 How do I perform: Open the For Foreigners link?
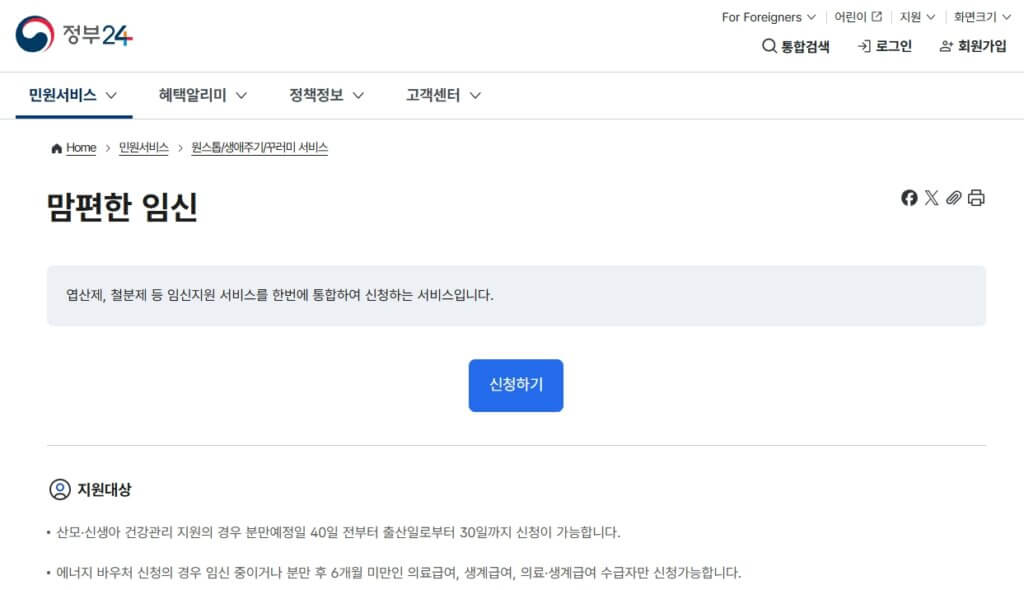765,16
